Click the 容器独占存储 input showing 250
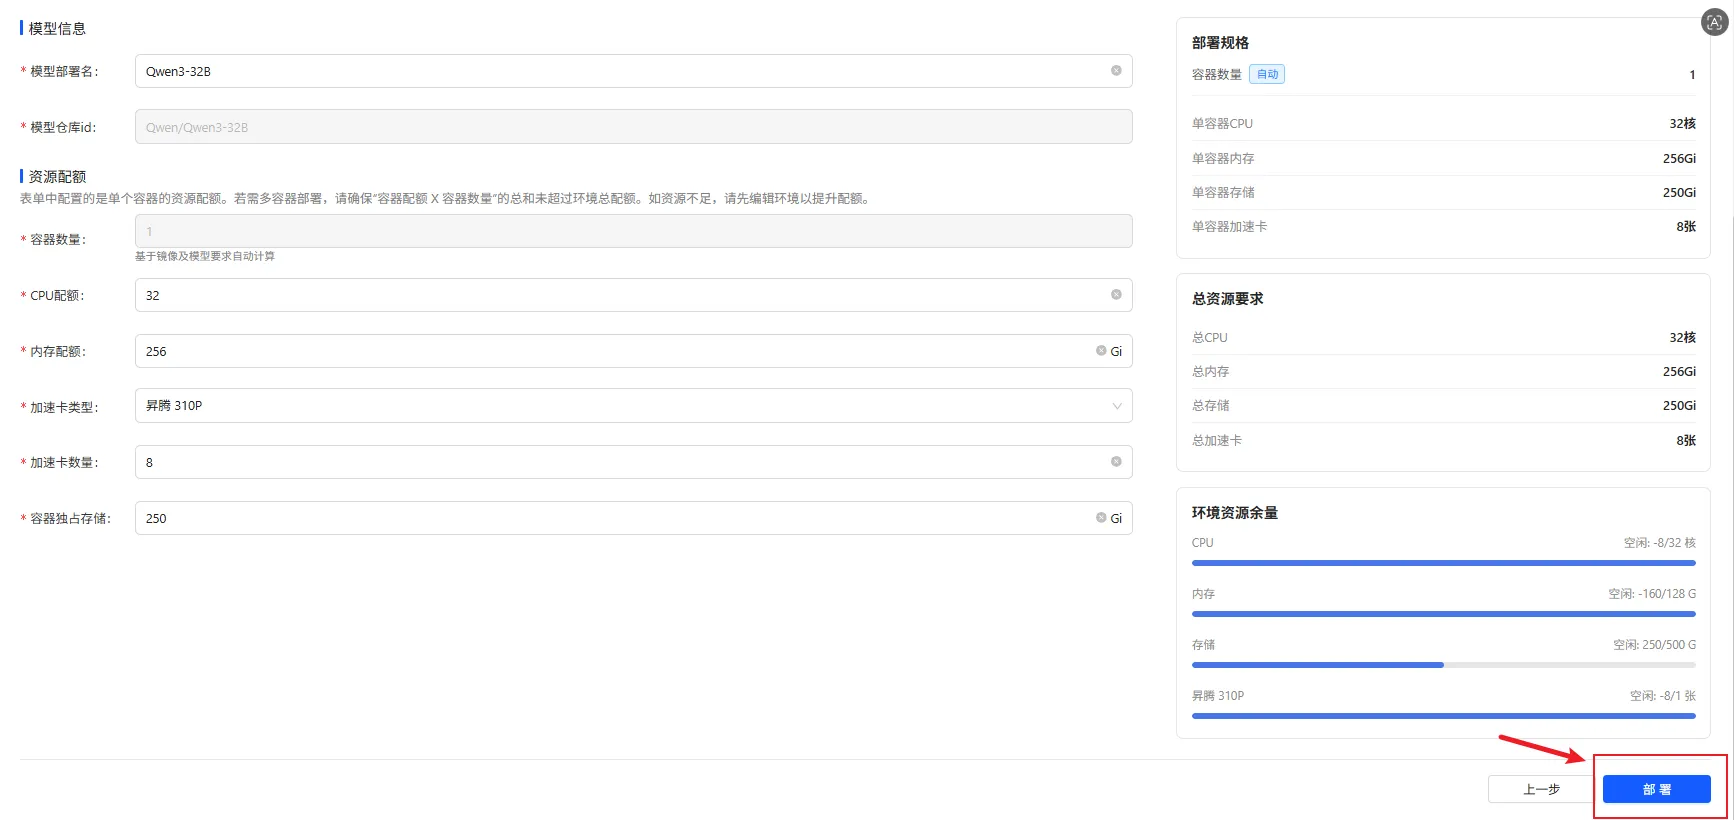1734x820 pixels. click(633, 518)
